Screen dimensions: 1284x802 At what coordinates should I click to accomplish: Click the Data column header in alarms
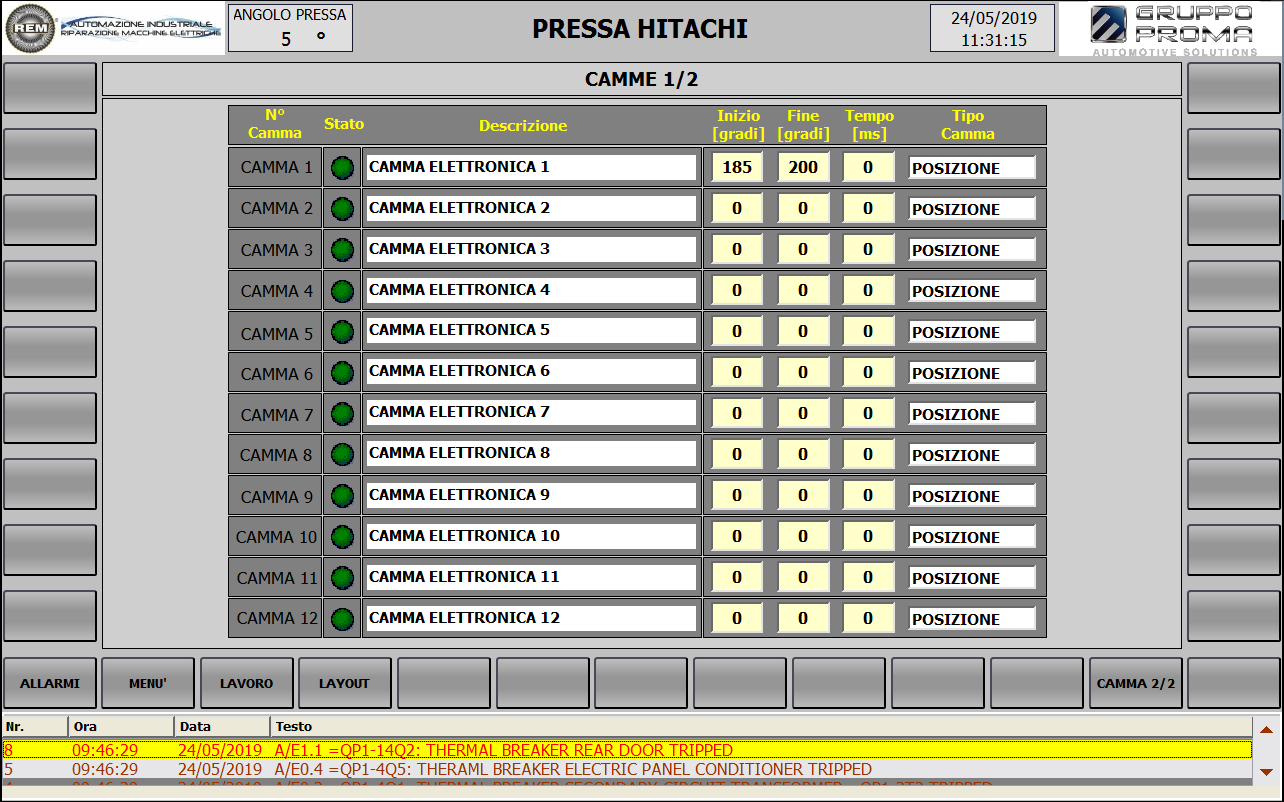(222, 726)
